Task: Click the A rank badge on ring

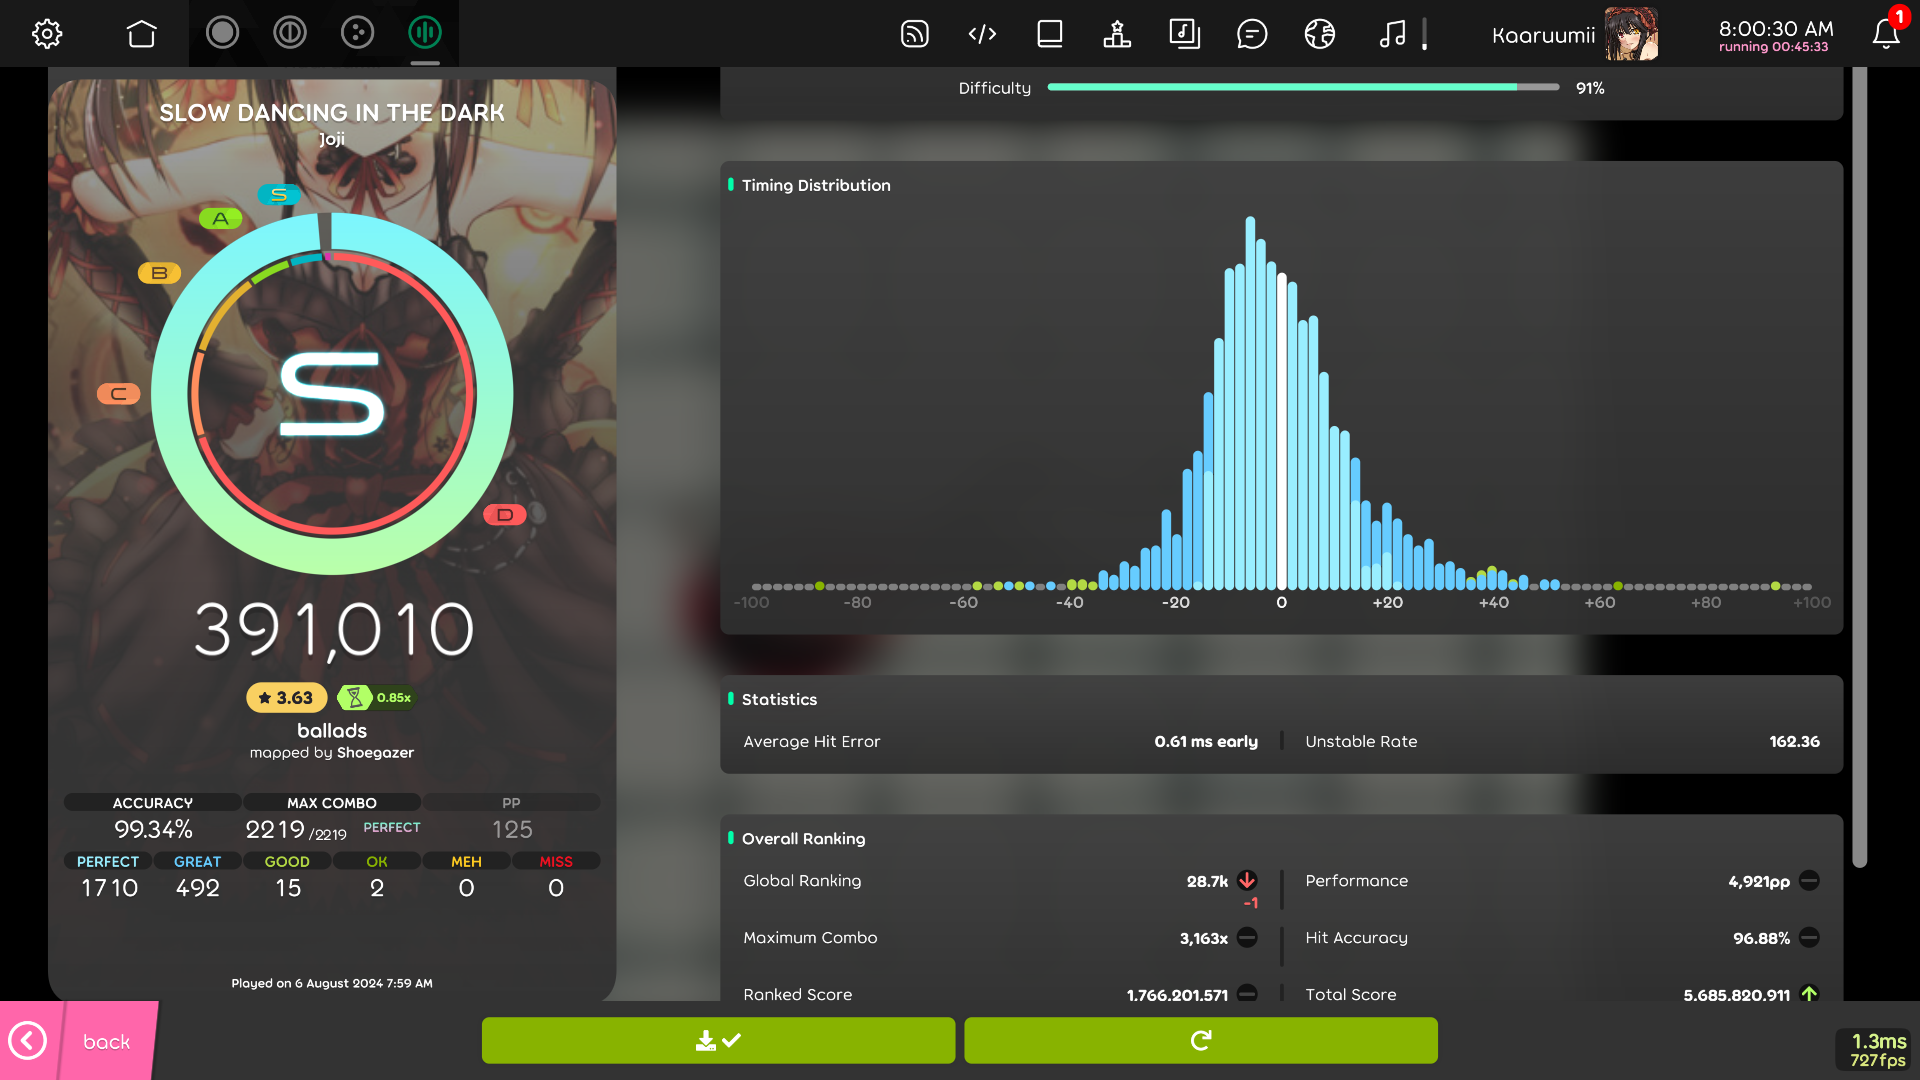Action: [x=220, y=218]
